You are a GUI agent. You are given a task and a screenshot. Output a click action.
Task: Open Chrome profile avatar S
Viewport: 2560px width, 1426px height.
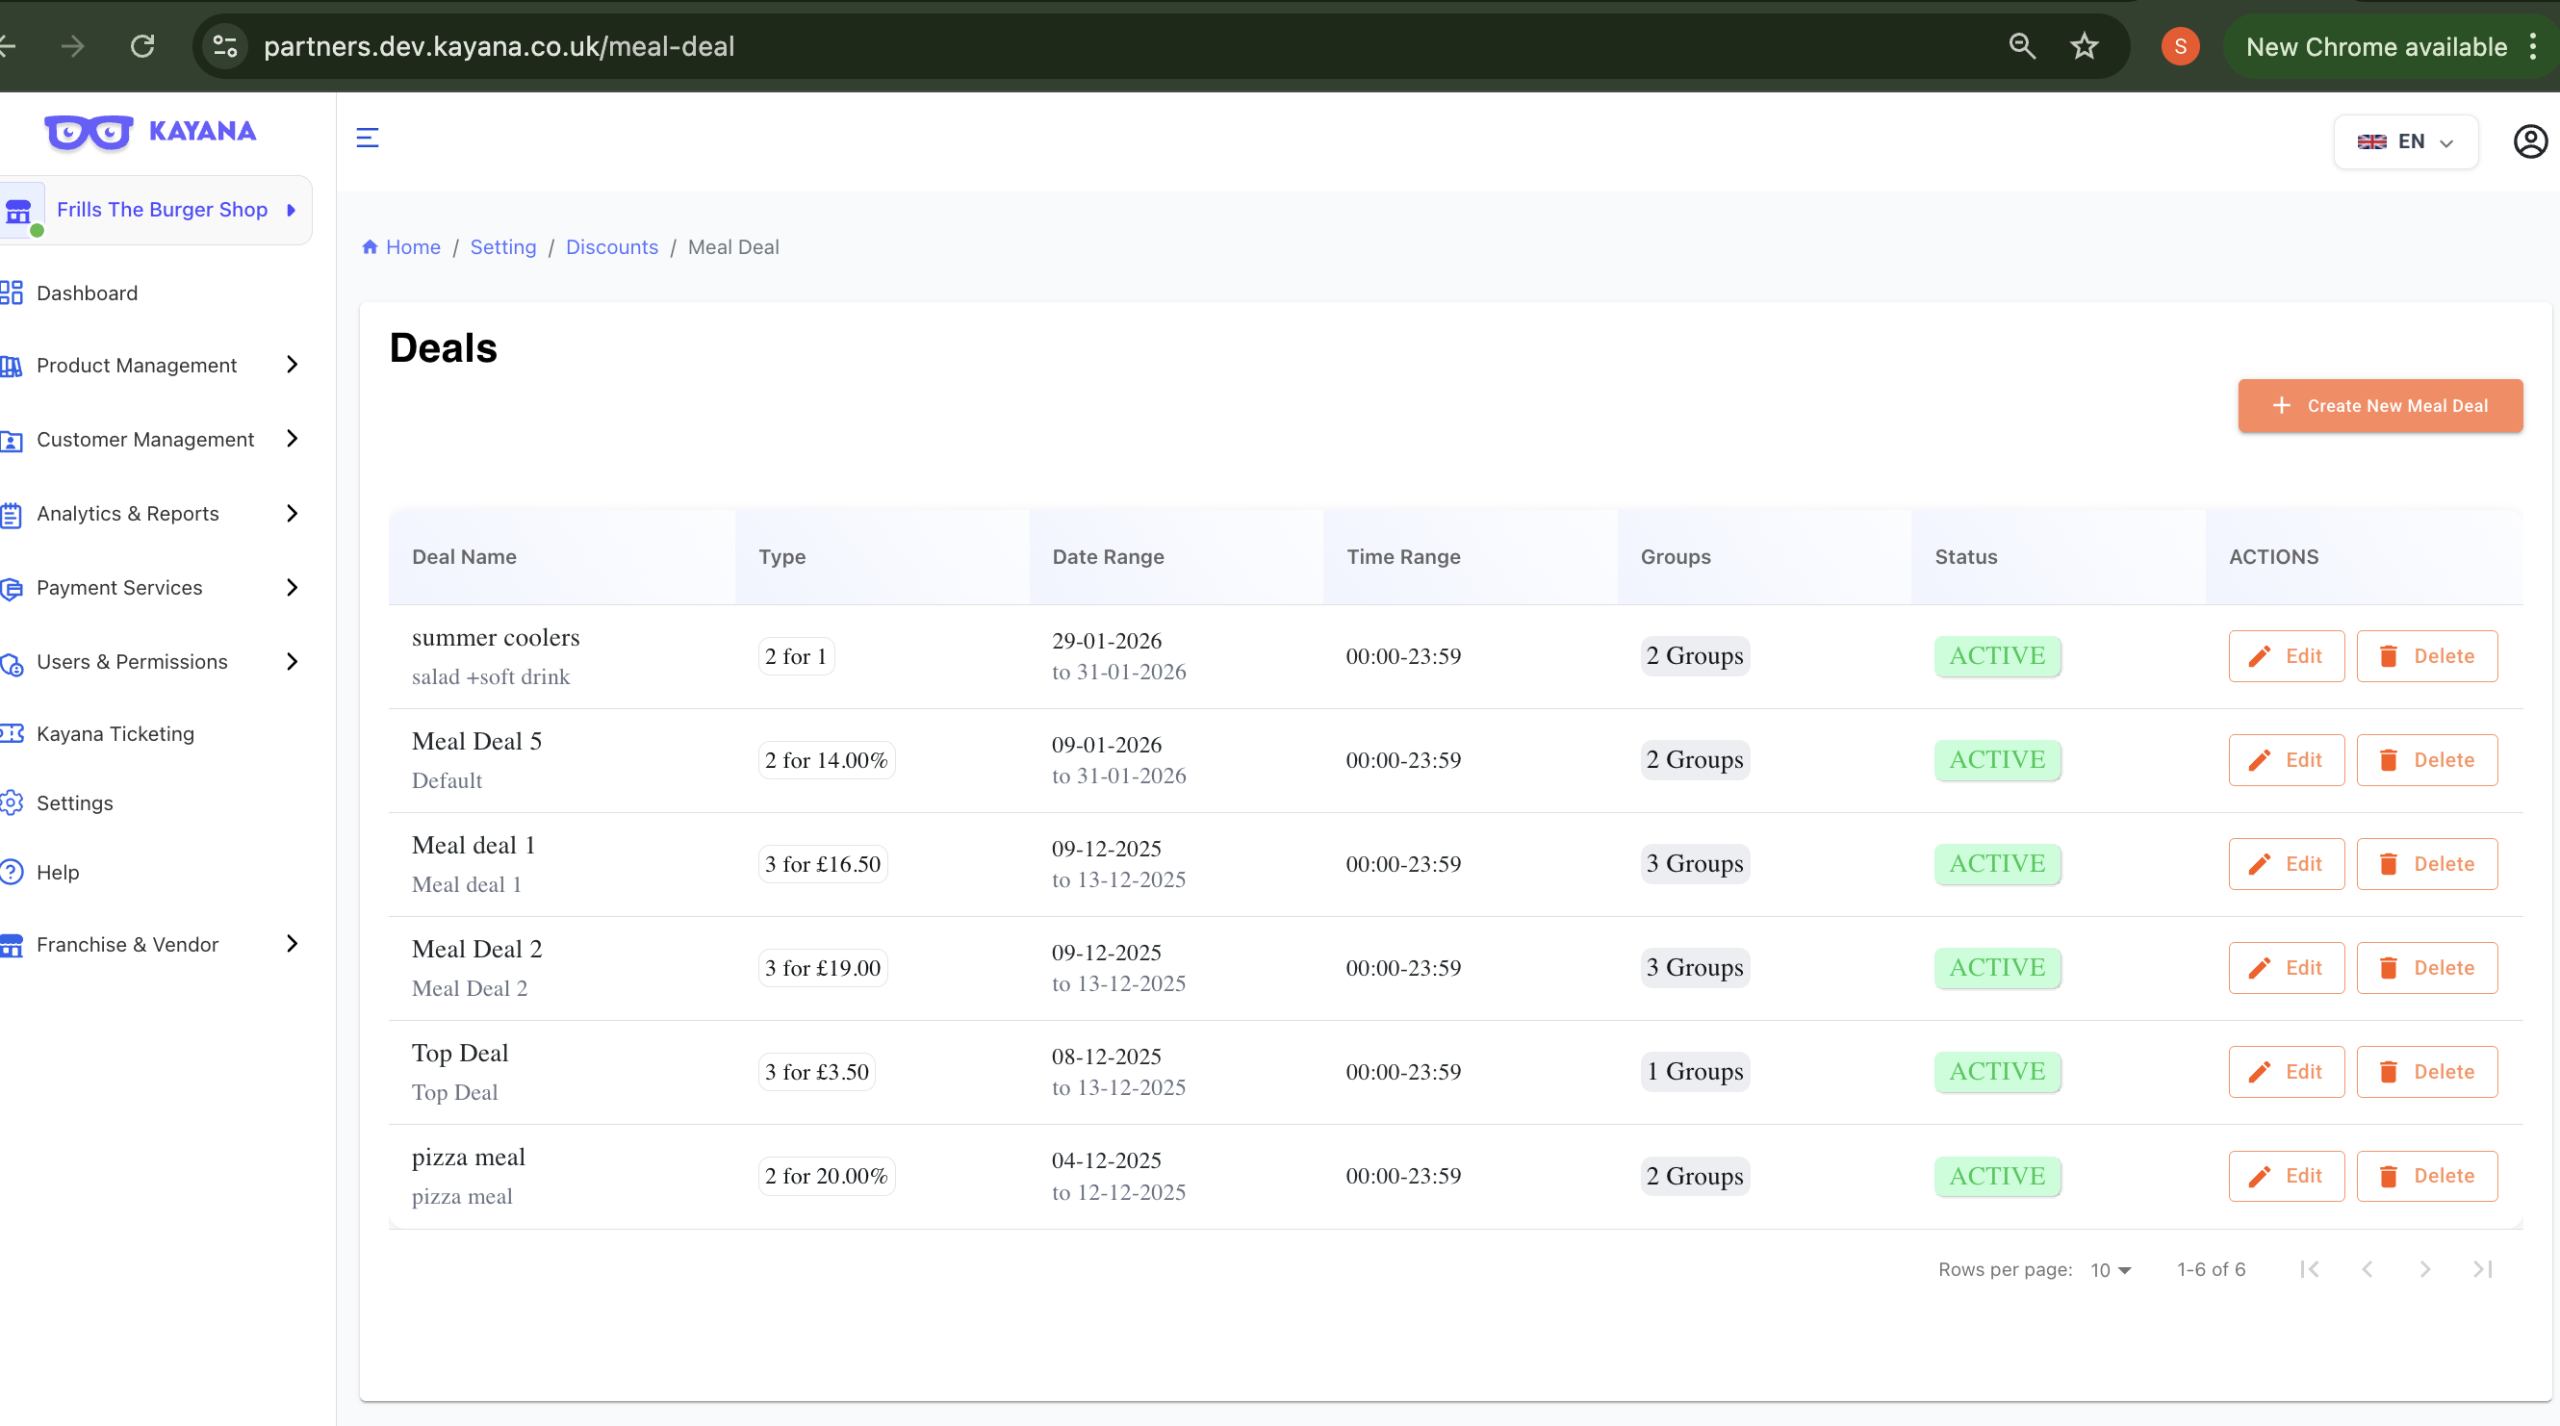[x=2180, y=46]
